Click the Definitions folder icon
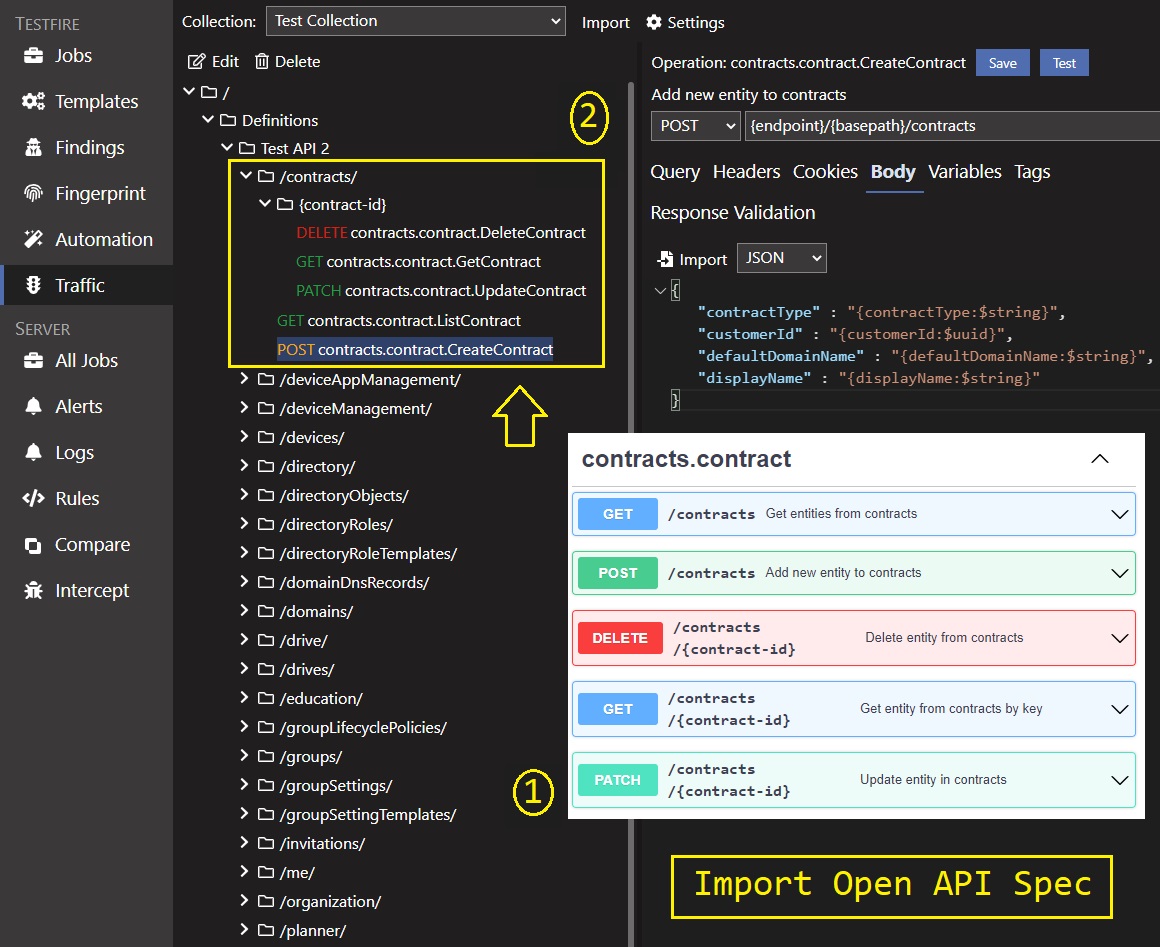1160x947 pixels. (x=228, y=120)
